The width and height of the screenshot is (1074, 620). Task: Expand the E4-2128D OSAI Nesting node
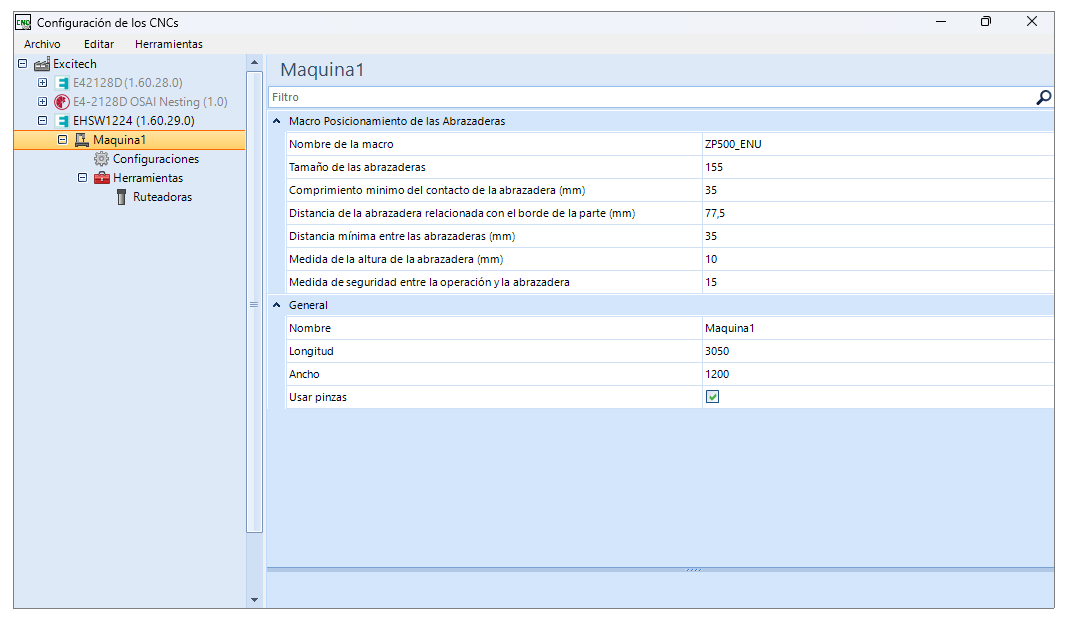(x=42, y=102)
